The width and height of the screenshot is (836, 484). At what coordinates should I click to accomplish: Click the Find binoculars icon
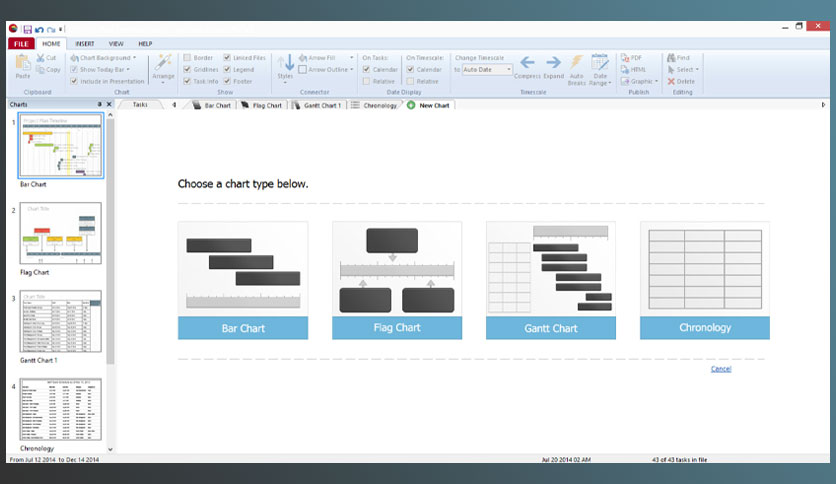click(671, 58)
